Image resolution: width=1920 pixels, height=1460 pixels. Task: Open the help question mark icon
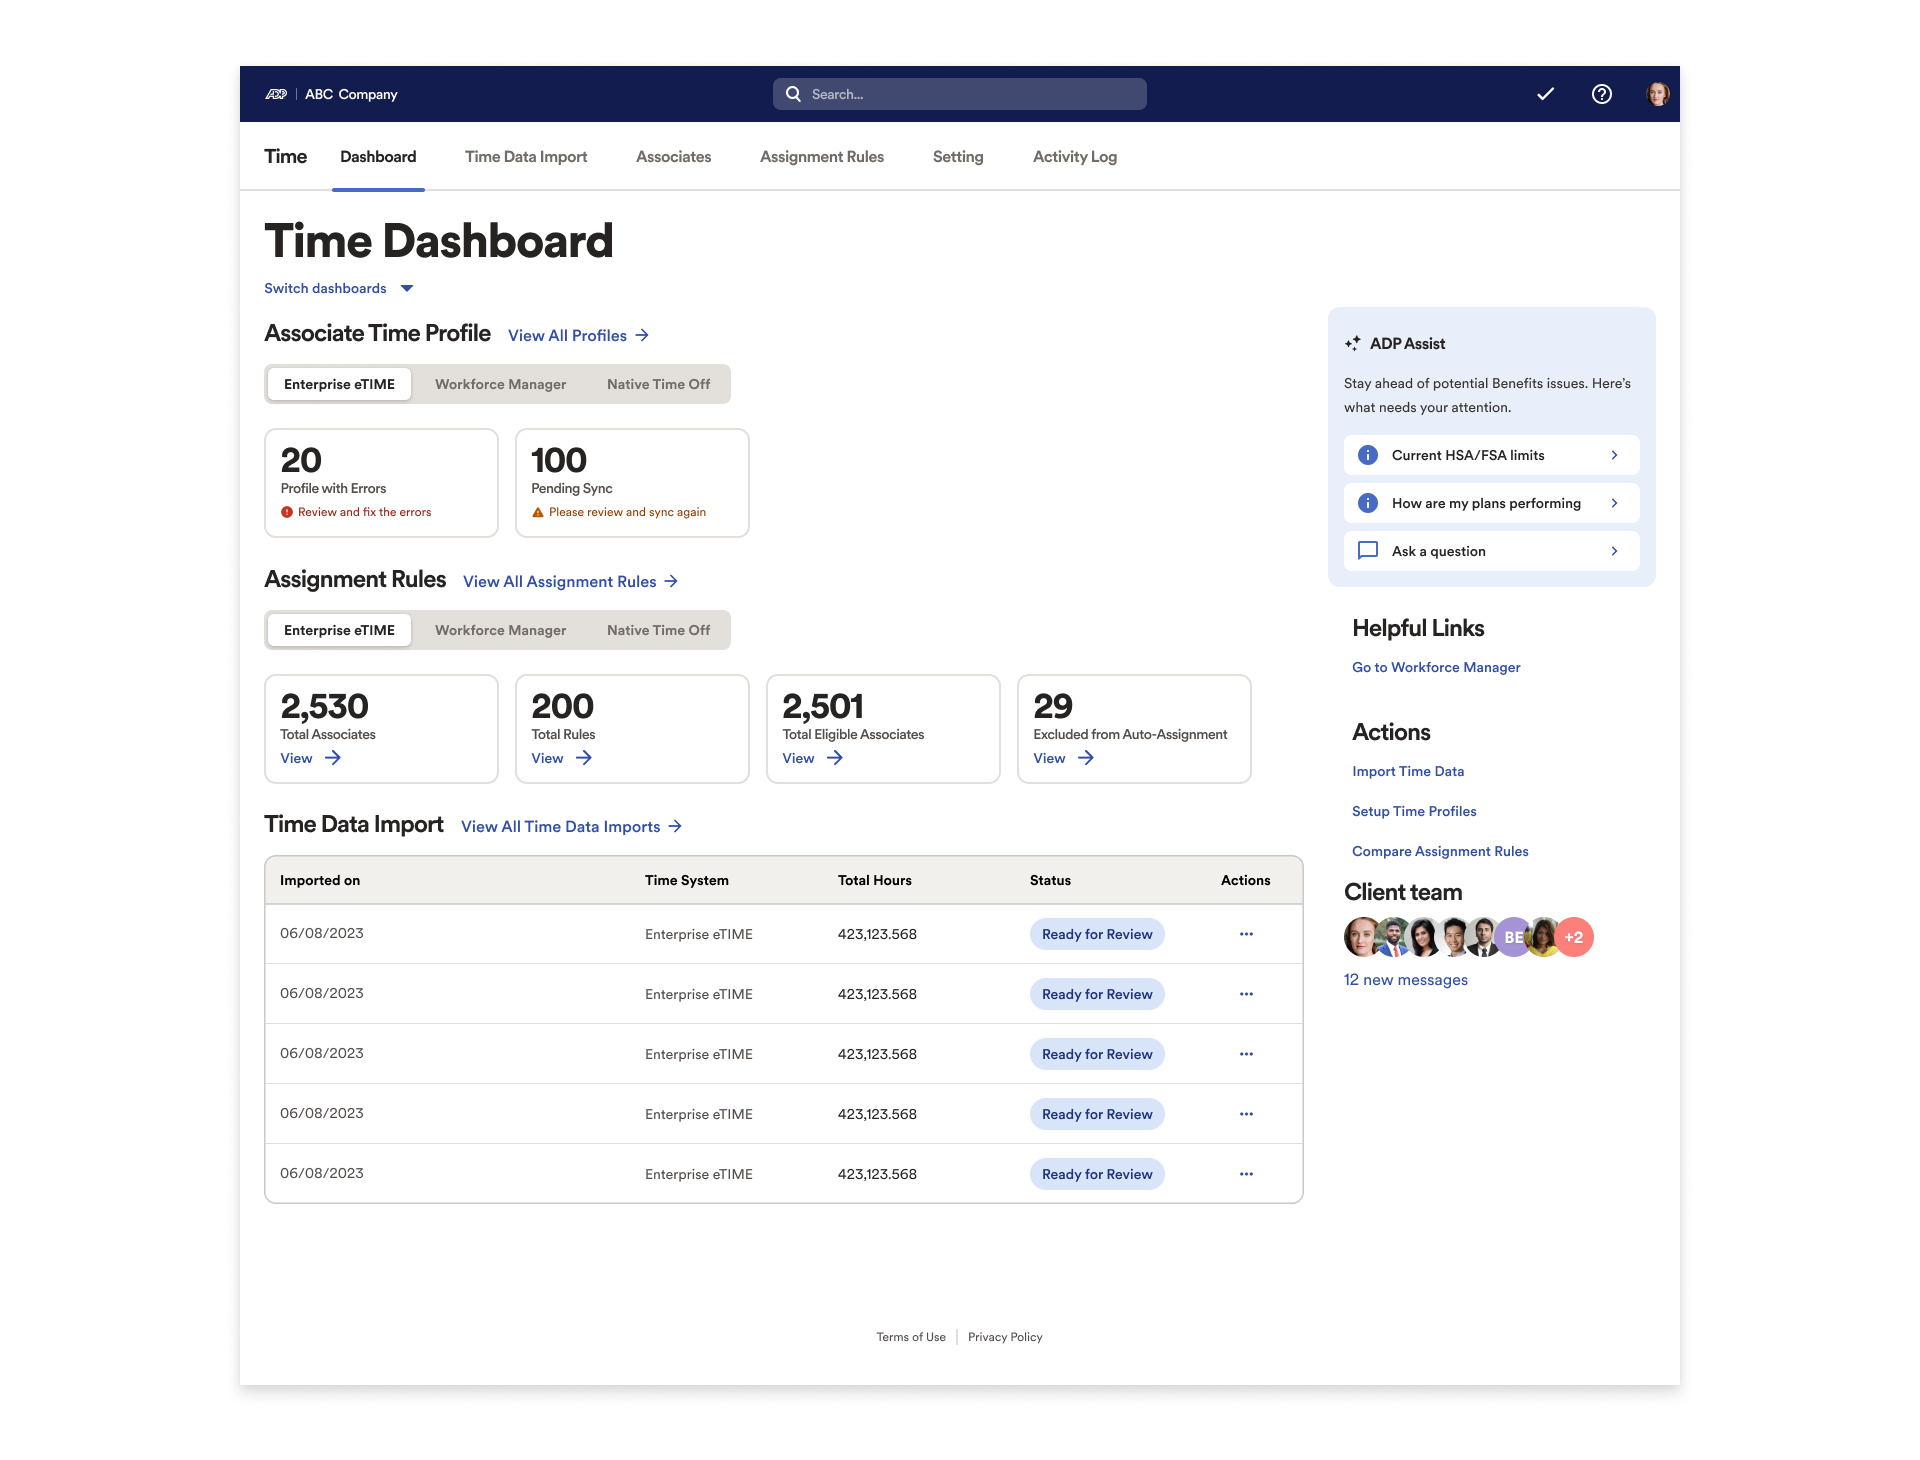[1601, 93]
